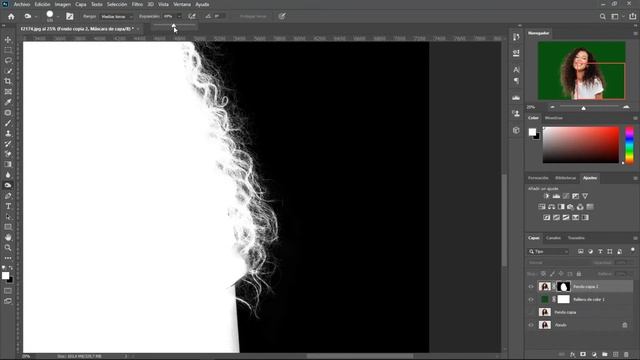Select the History Brush tool

[x=8, y=144]
